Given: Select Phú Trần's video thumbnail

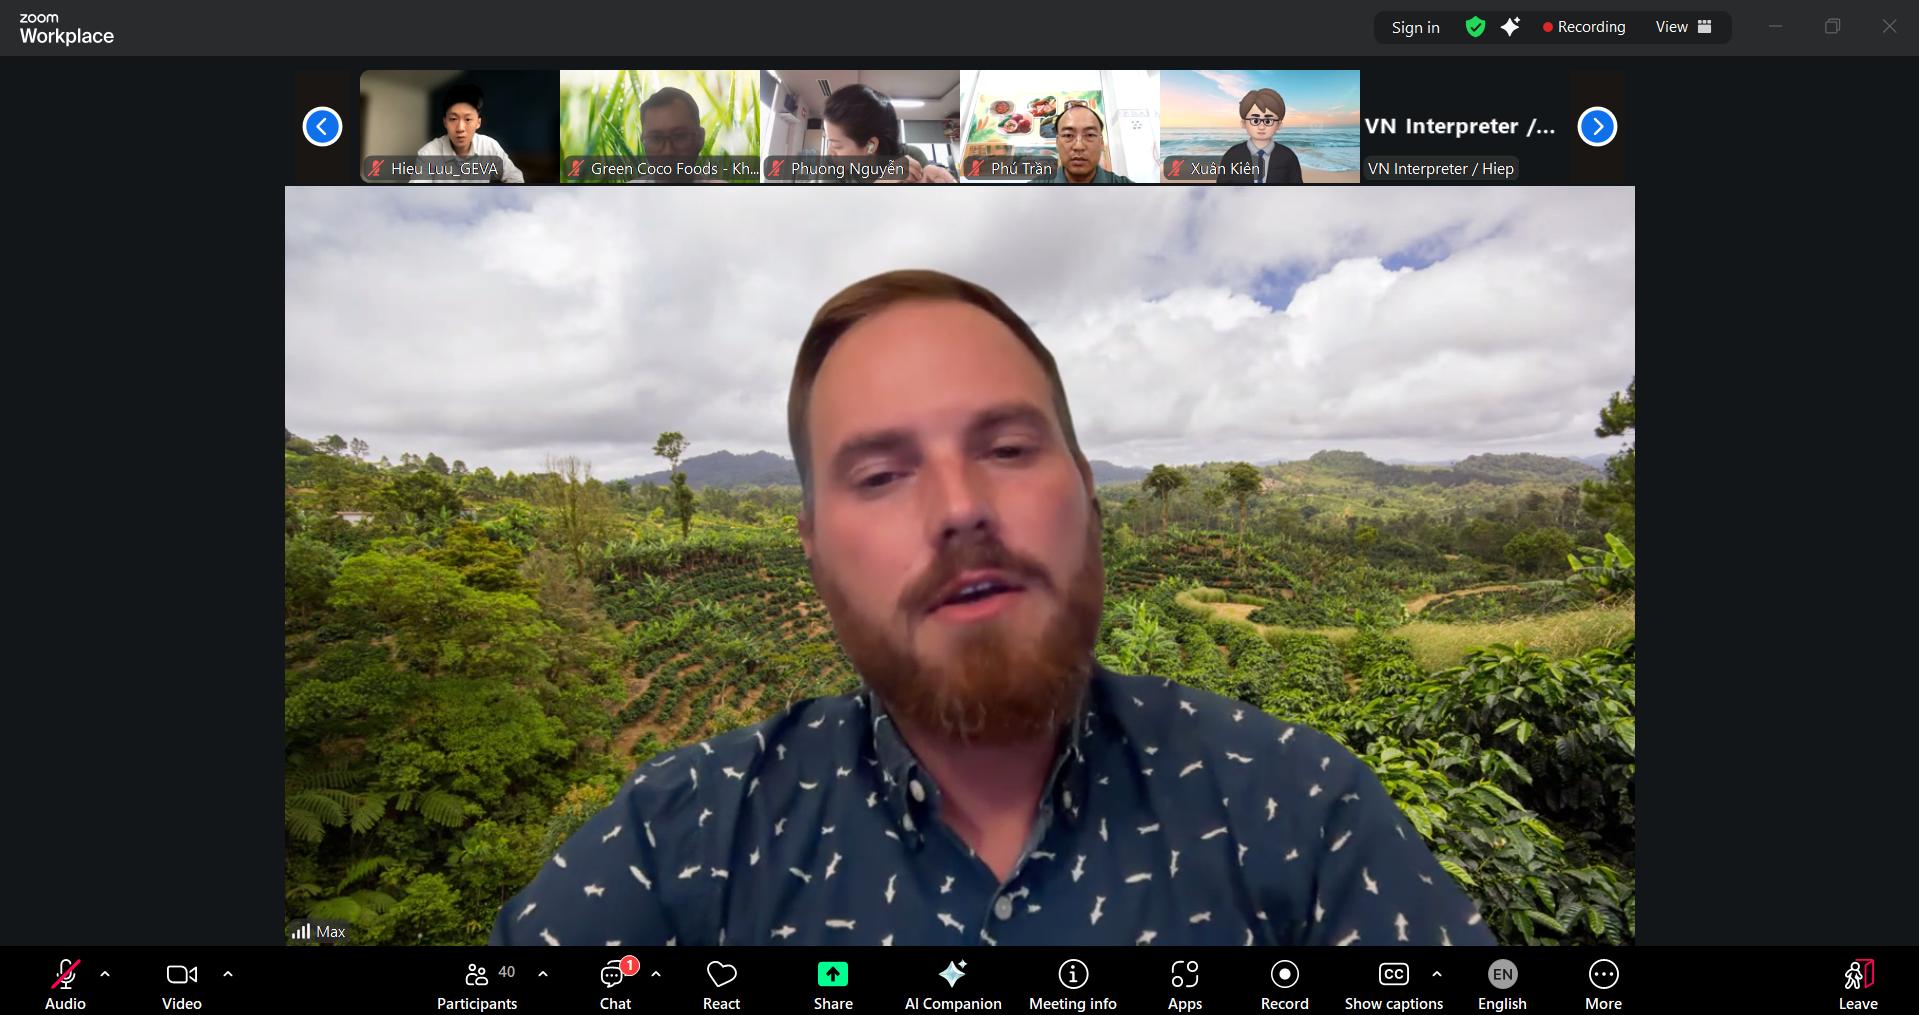Looking at the screenshot, I should pyautogui.click(x=1059, y=126).
